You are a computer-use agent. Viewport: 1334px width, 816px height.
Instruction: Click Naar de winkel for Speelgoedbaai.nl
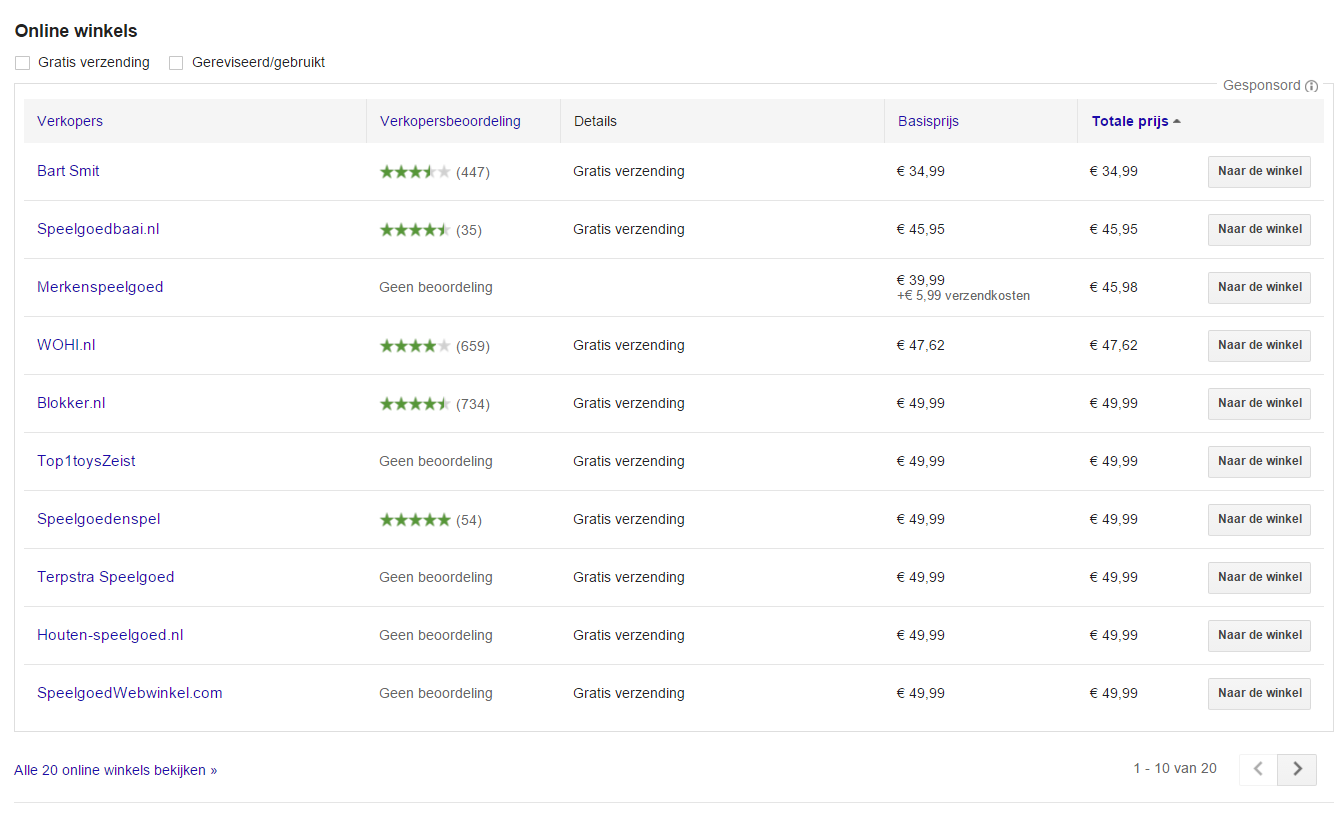click(x=1259, y=229)
